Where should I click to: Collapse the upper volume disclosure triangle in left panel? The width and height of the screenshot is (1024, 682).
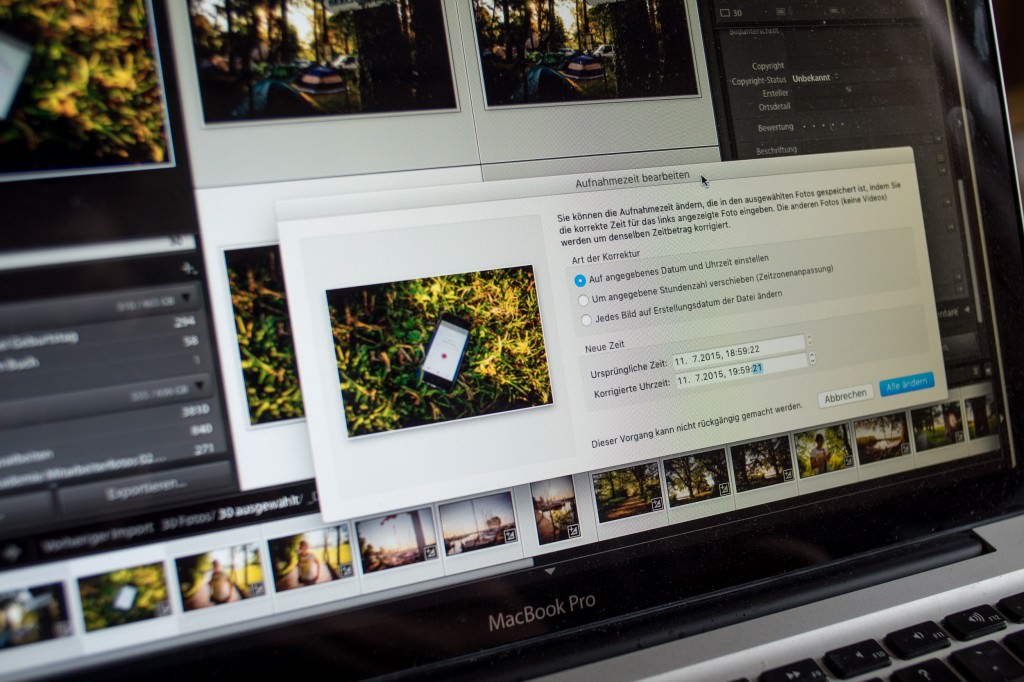tap(186, 297)
